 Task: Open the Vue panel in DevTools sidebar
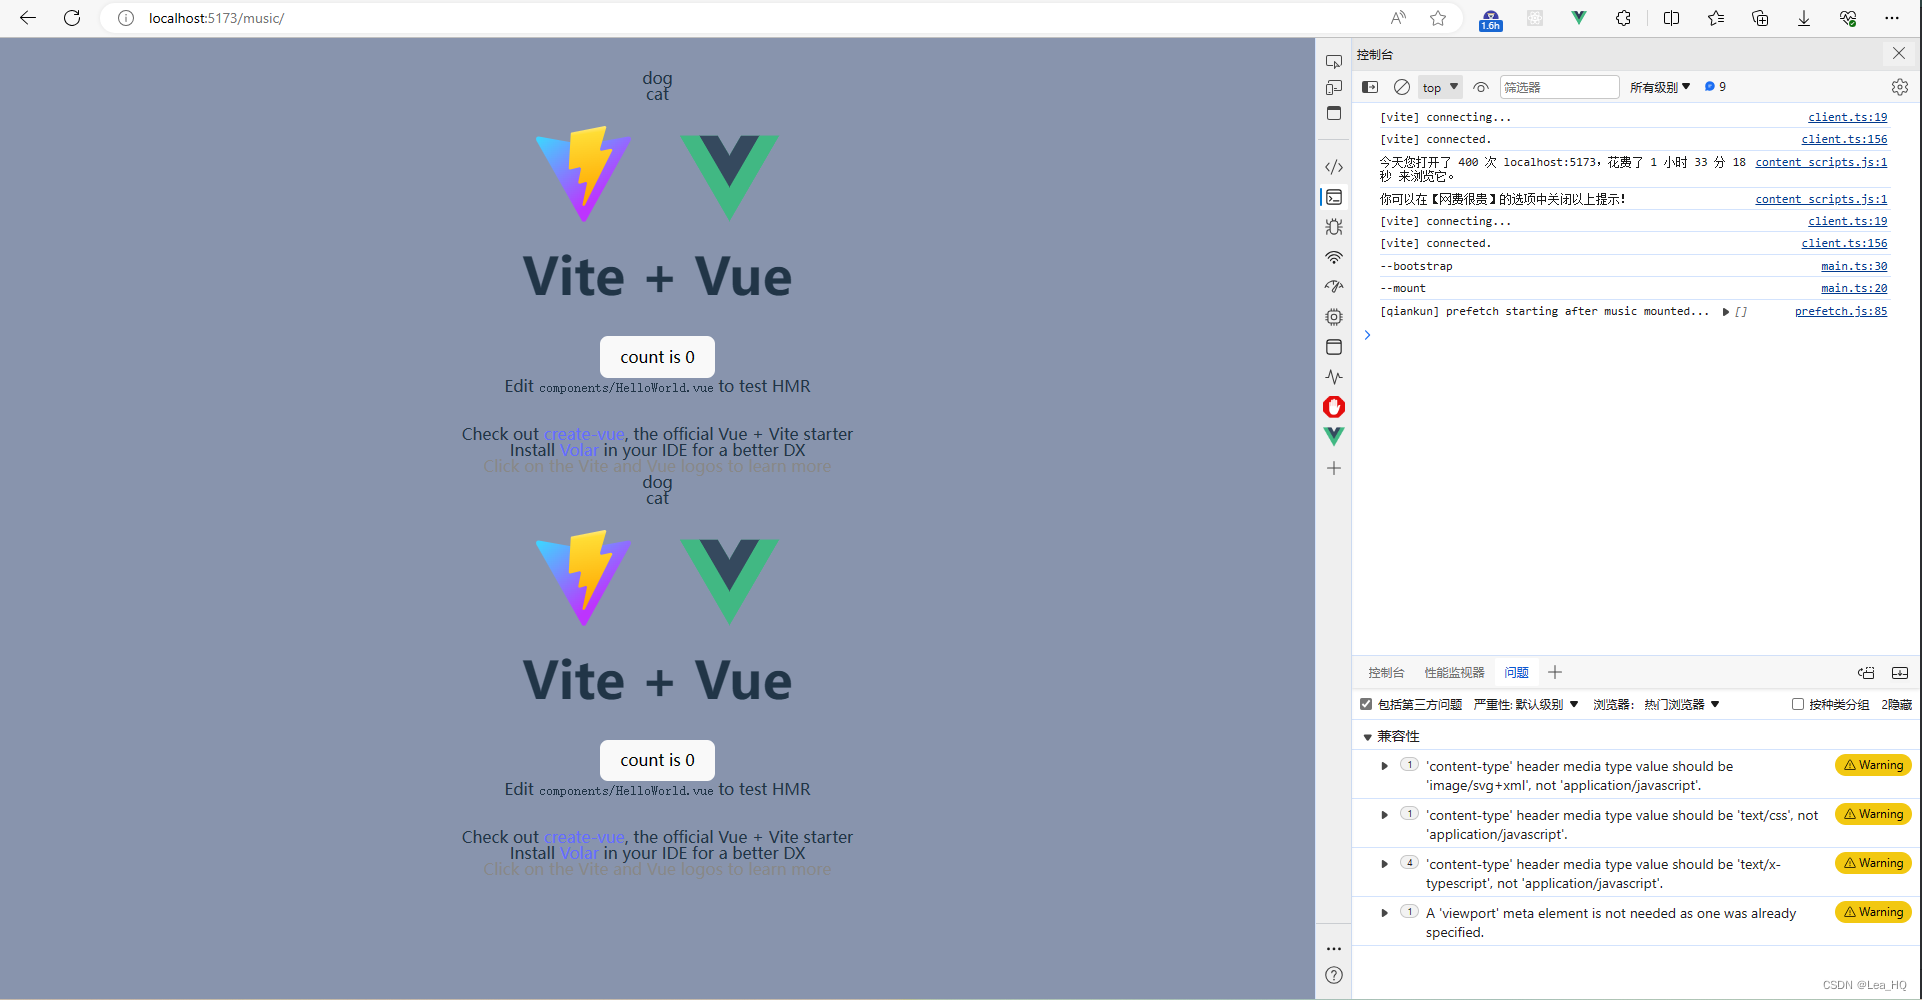tap(1334, 436)
